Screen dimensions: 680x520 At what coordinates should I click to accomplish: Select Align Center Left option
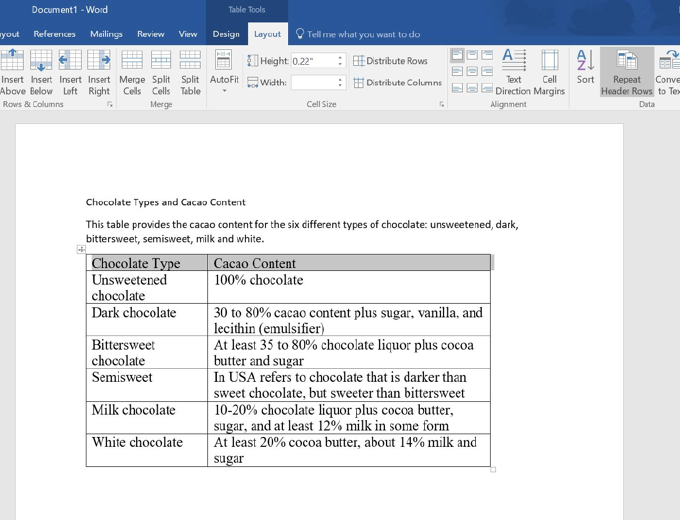(x=457, y=71)
